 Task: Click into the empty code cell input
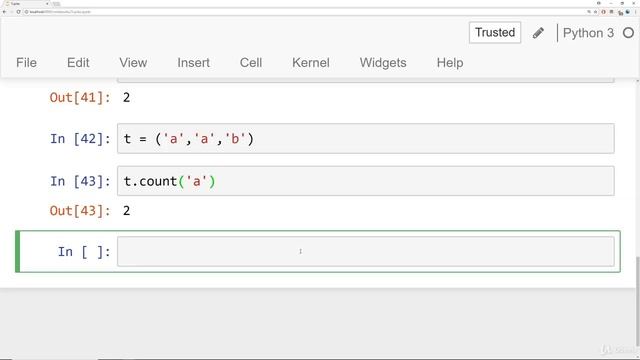pyautogui.click(x=366, y=251)
